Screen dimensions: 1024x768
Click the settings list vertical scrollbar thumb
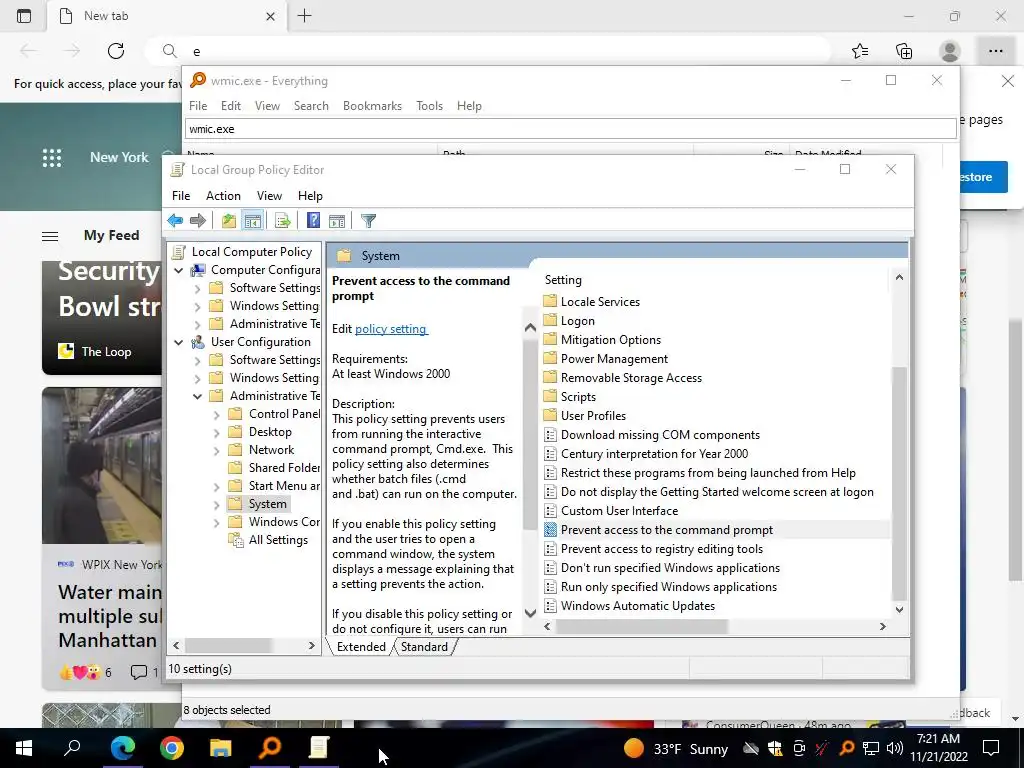pyautogui.click(x=899, y=483)
